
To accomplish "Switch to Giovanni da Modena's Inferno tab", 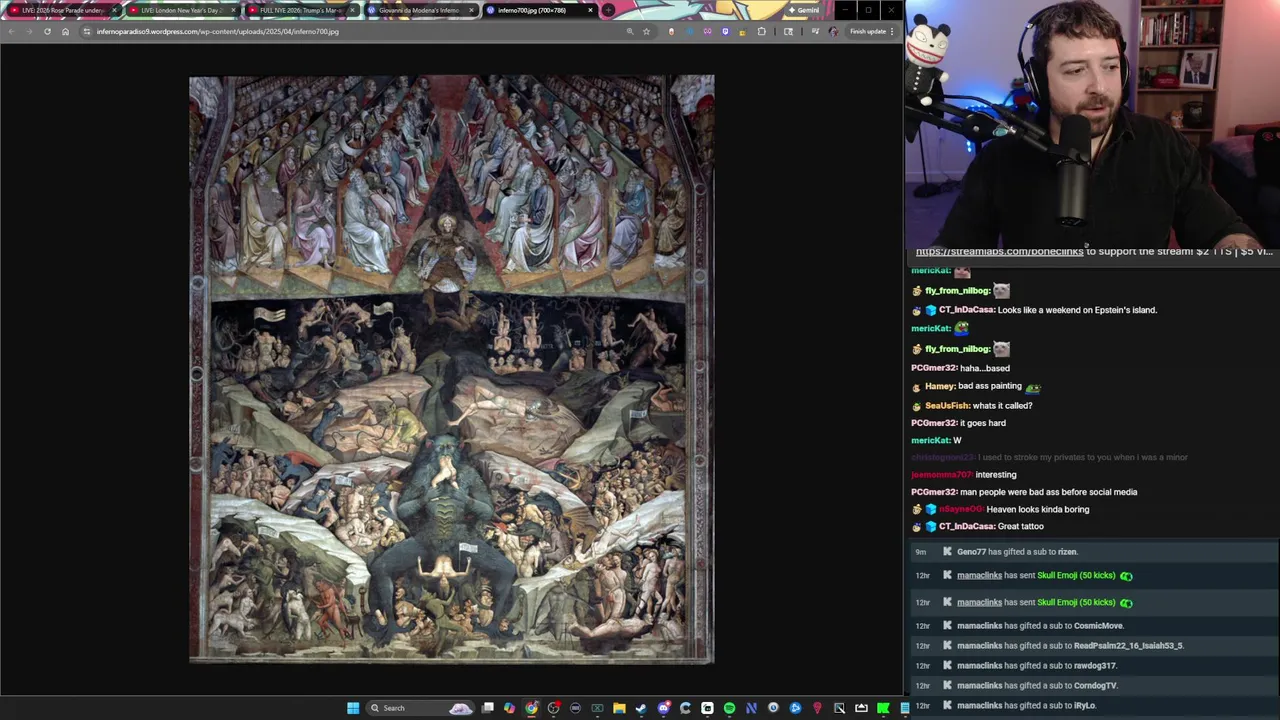I will [x=418, y=10].
